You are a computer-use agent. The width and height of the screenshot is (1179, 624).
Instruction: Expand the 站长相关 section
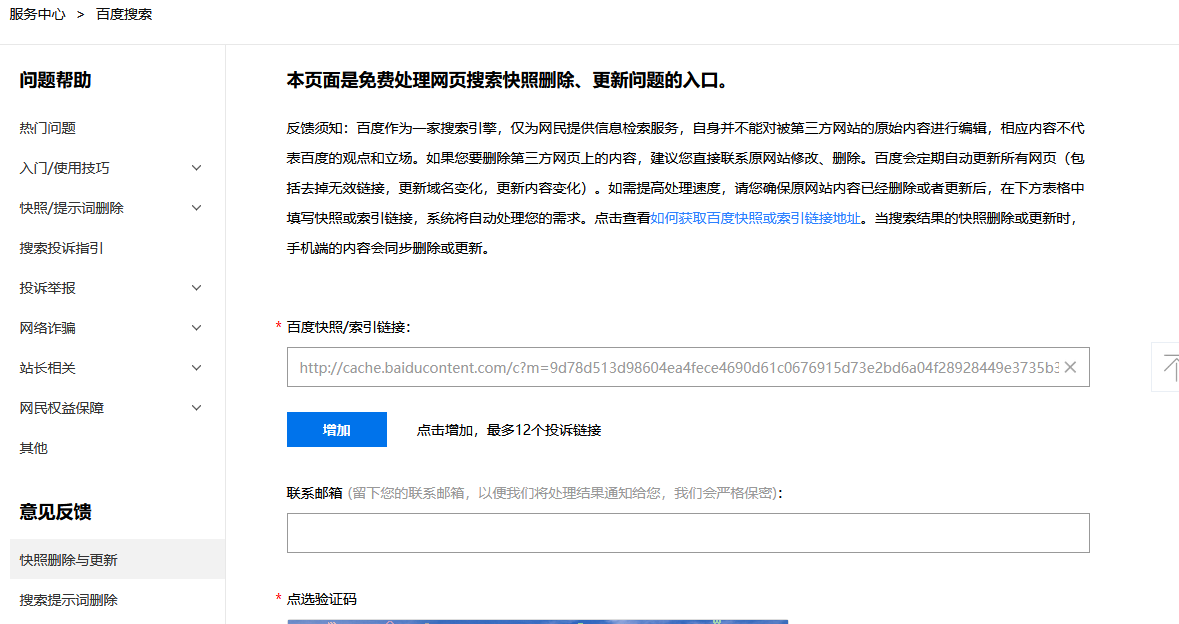[196, 368]
